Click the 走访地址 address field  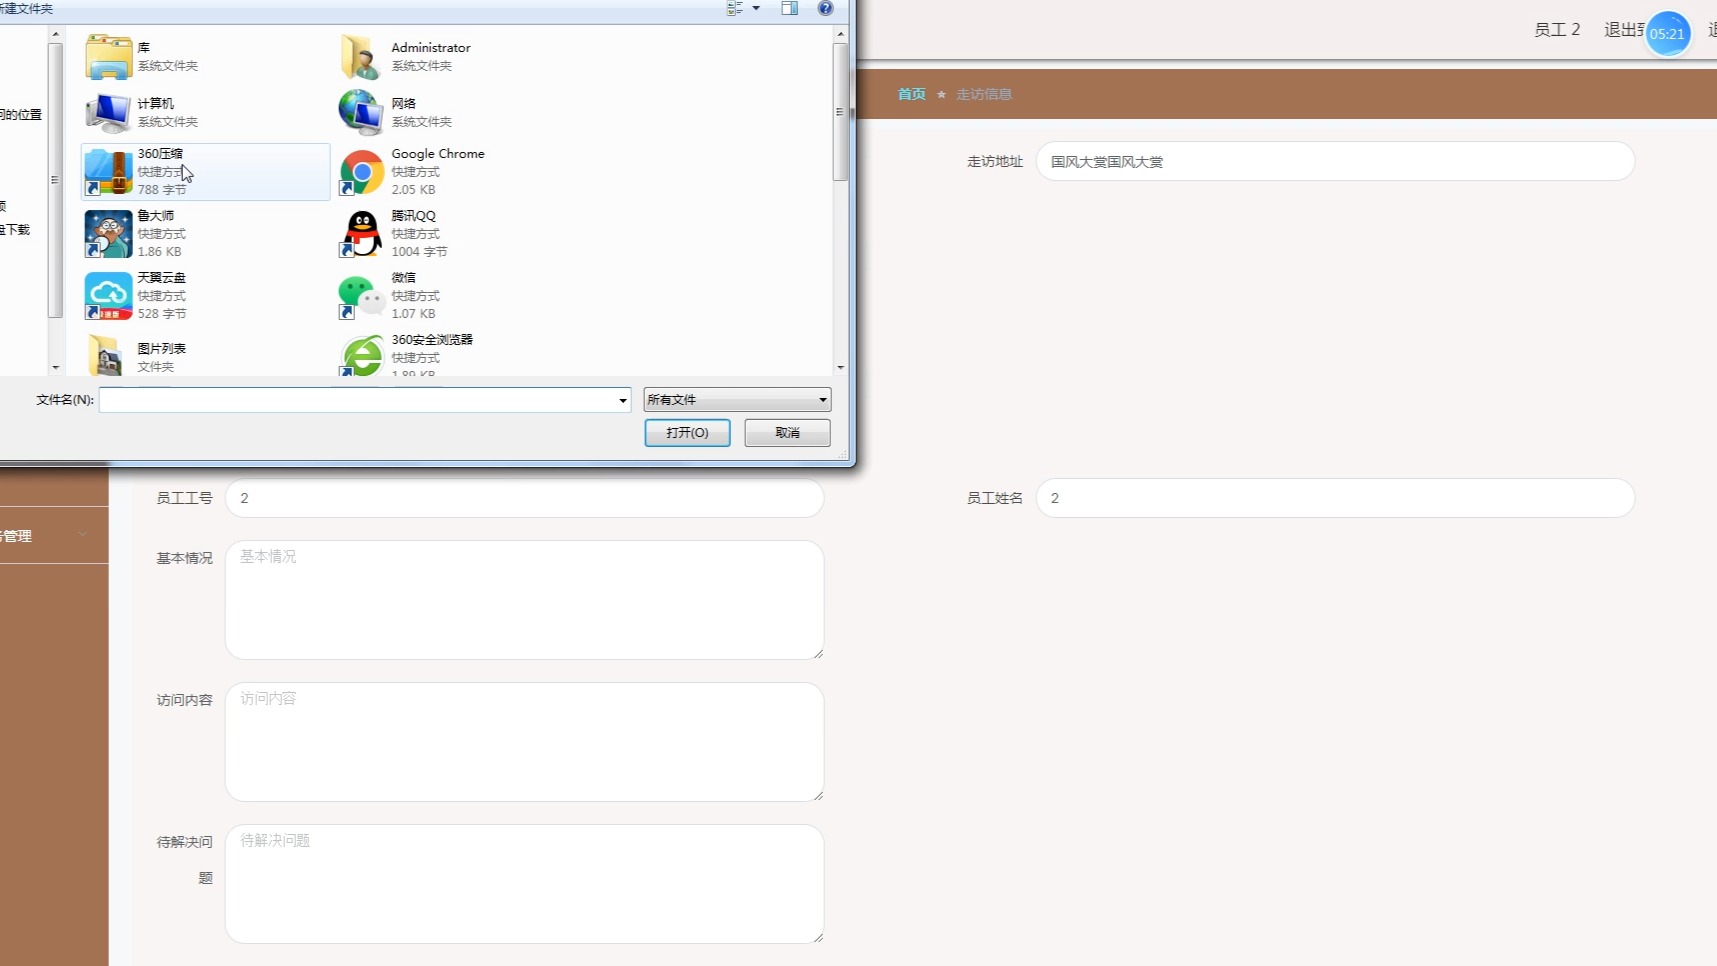click(x=1335, y=161)
